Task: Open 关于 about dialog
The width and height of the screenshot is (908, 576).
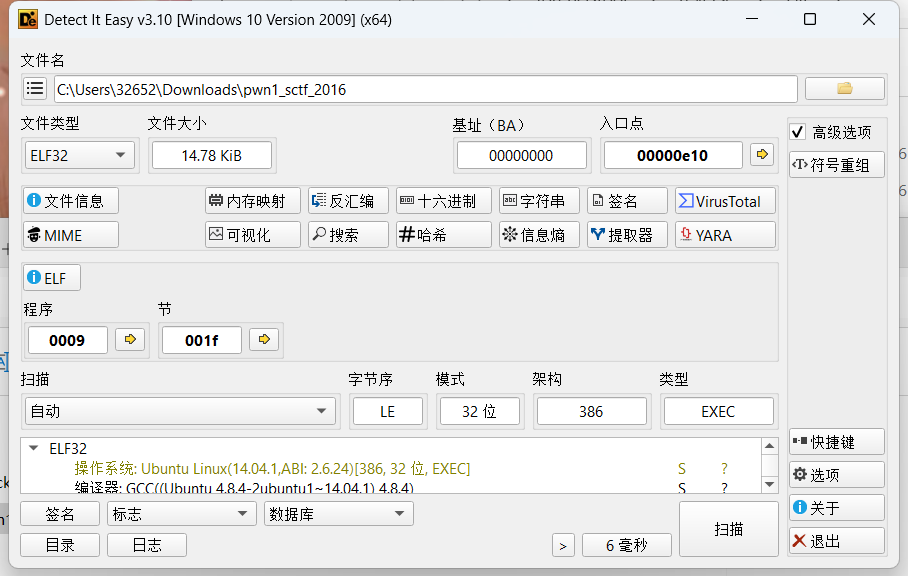Action: 837,508
